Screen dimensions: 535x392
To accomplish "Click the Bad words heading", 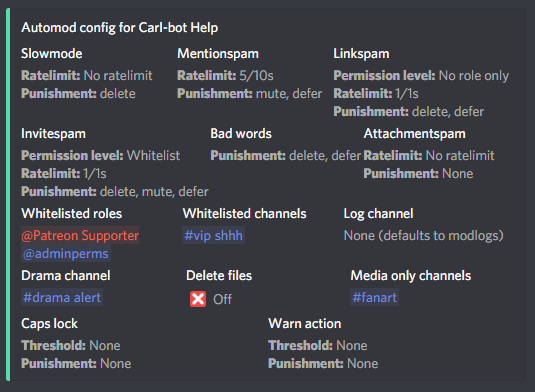I will tap(241, 133).
